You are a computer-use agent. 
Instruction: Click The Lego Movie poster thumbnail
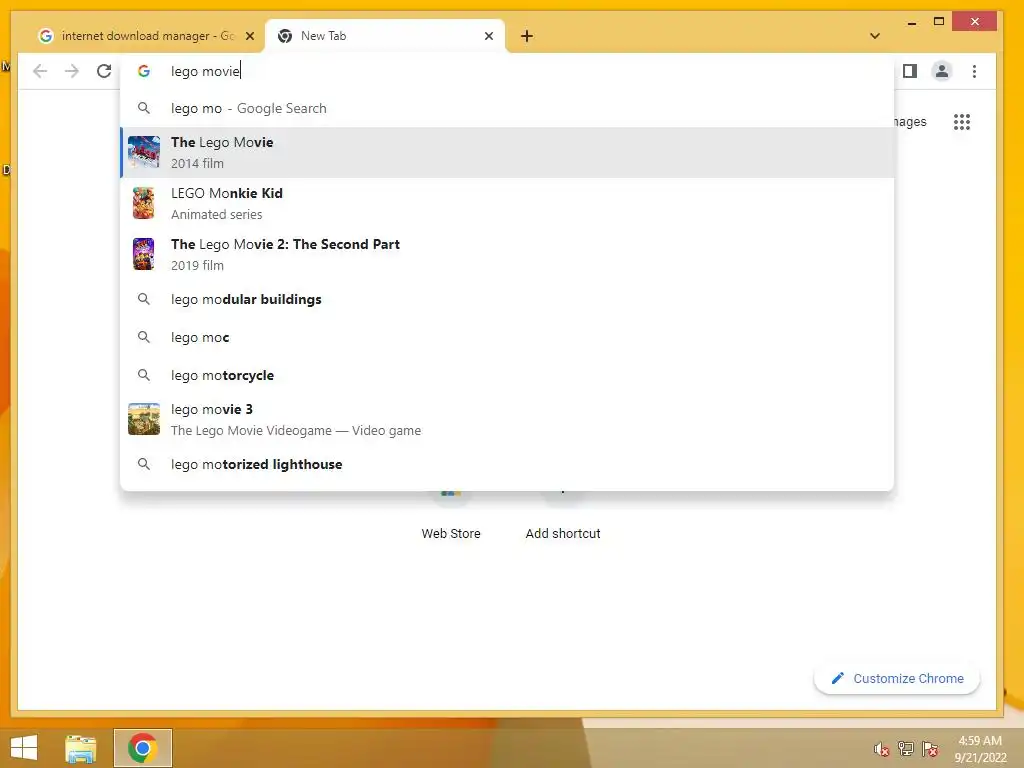(144, 152)
